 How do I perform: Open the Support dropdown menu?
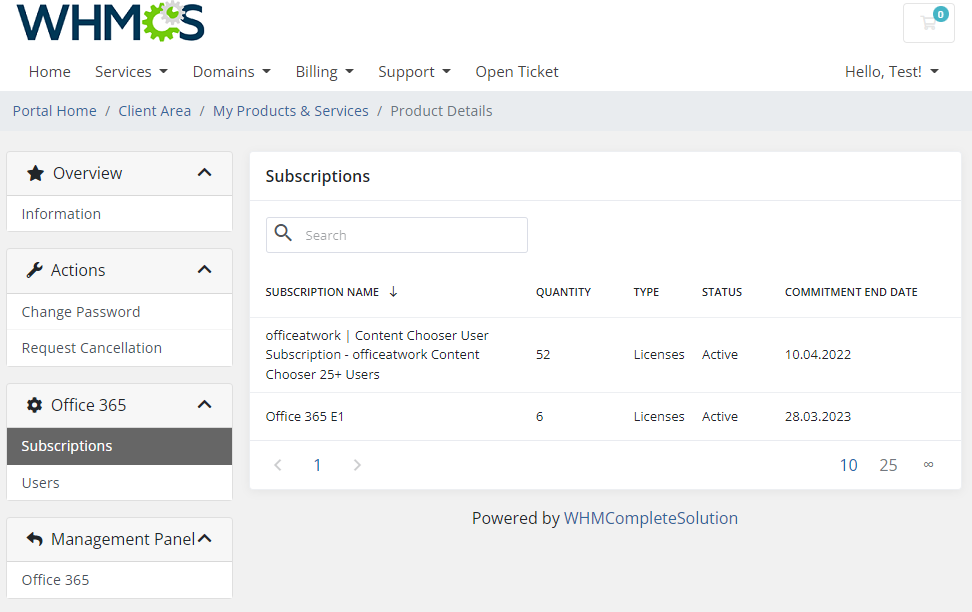(415, 72)
